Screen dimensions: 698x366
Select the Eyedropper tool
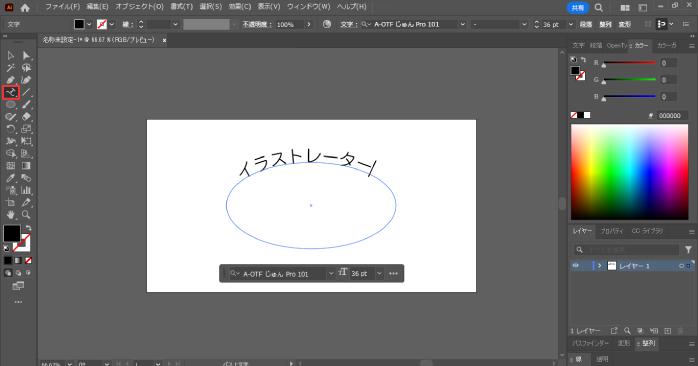[x=11, y=178]
